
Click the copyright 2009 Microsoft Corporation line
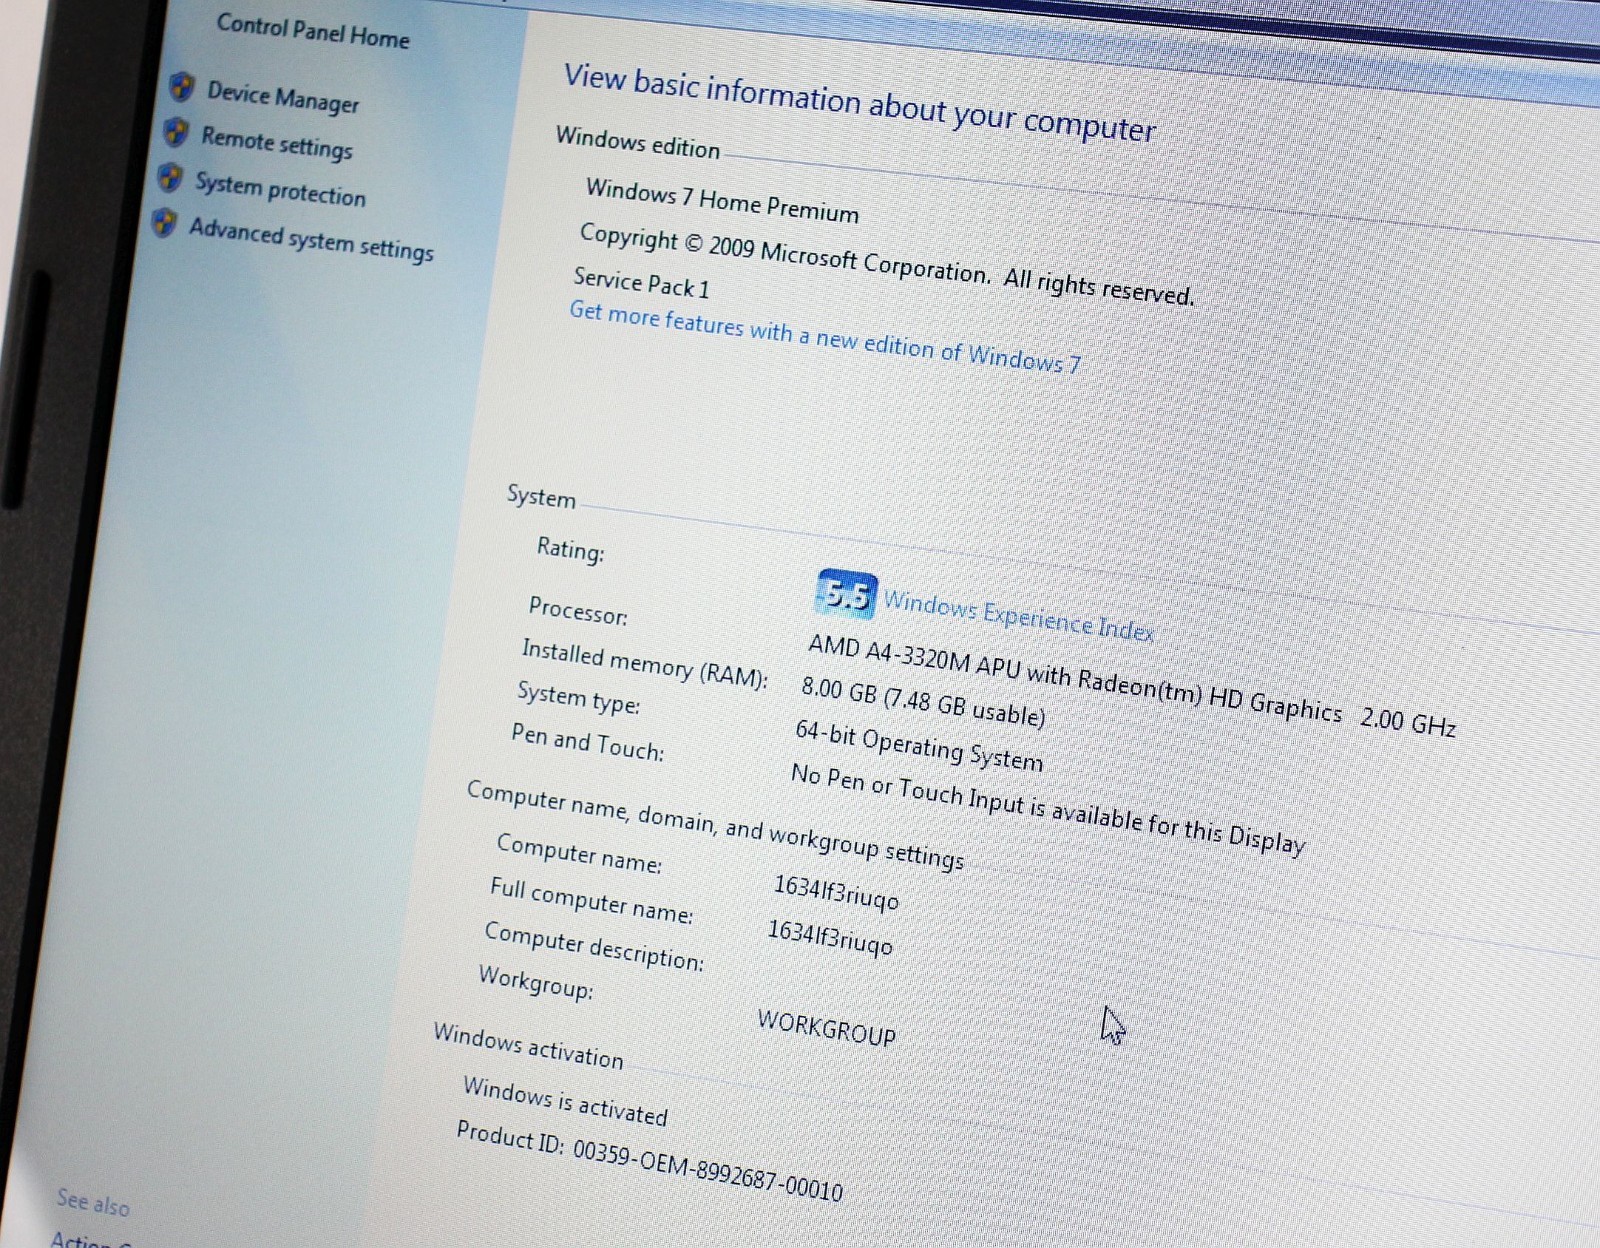[887, 265]
